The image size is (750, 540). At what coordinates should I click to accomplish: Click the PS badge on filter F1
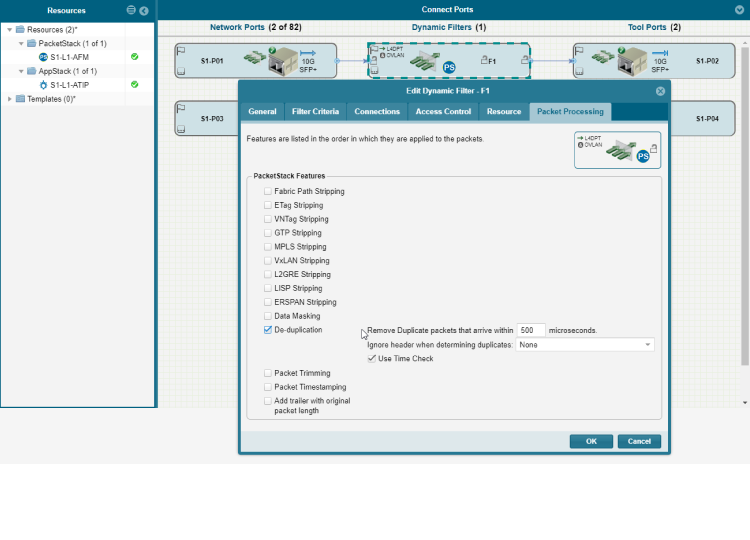coord(450,67)
